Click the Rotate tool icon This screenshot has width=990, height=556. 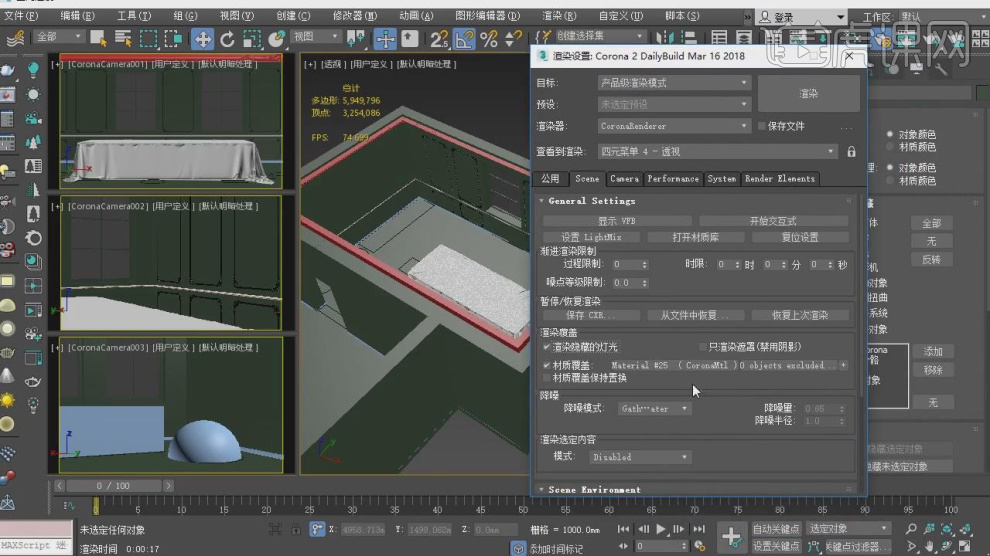pyautogui.click(x=227, y=38)
